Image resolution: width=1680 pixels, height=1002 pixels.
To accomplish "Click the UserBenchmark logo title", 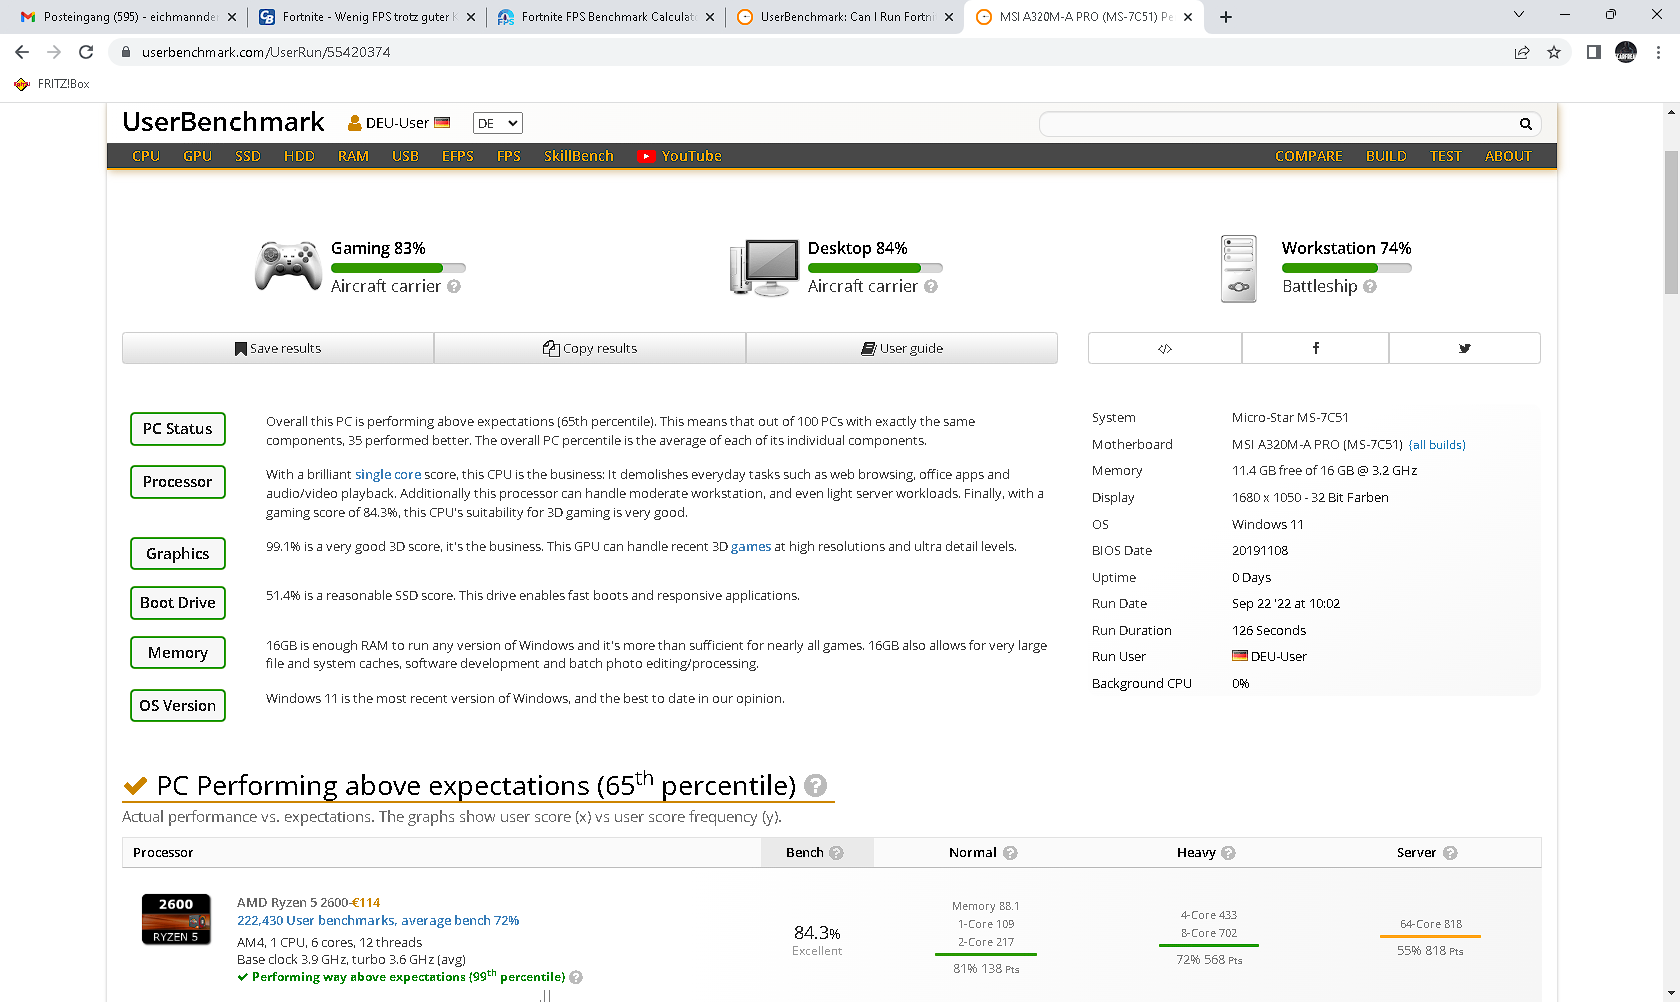I will coord(223,122).
